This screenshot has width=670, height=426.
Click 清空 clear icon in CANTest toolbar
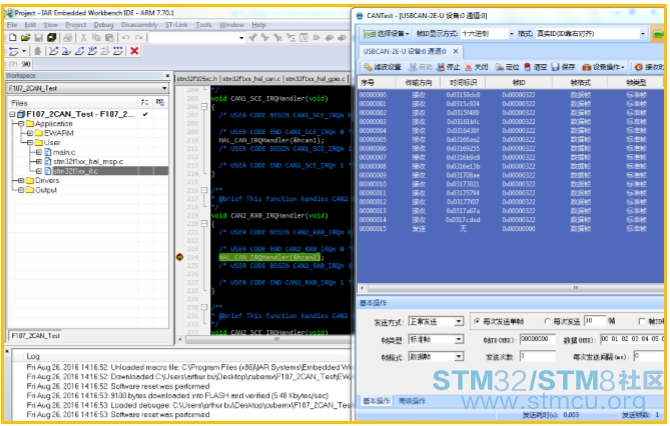527,67
